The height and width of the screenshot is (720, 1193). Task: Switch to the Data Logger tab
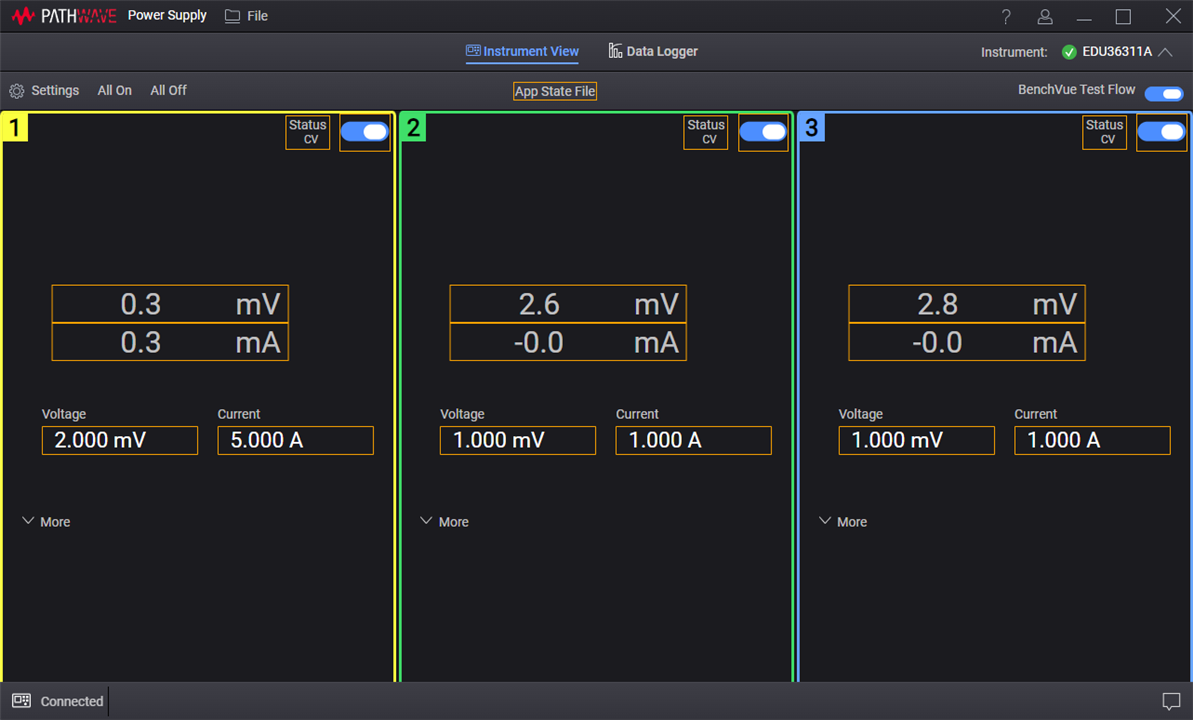click(653, 51)
